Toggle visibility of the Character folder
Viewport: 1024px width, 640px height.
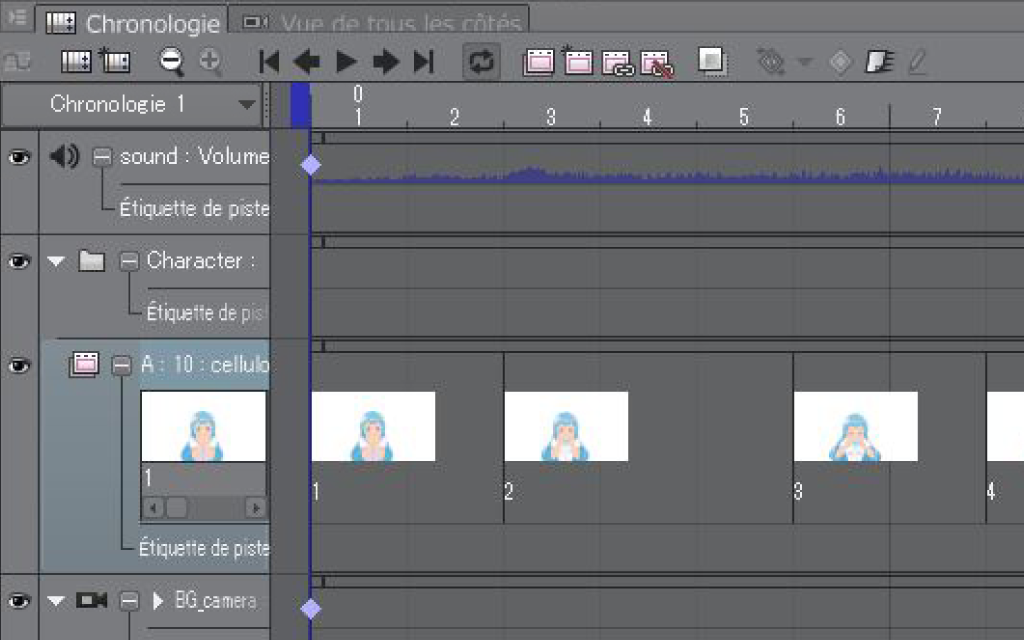point(19,261)
